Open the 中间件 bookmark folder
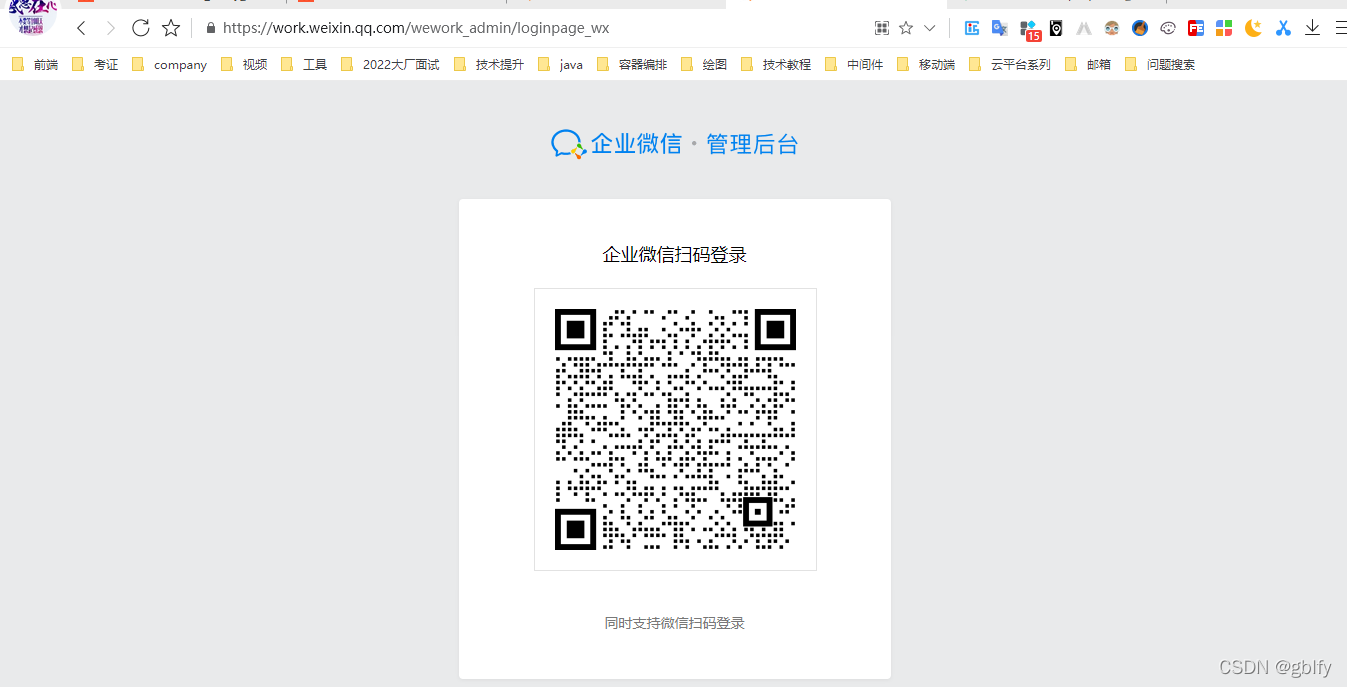Viewport: 1347px width, 687px height. pyautogui.click(x=854, y=65)
